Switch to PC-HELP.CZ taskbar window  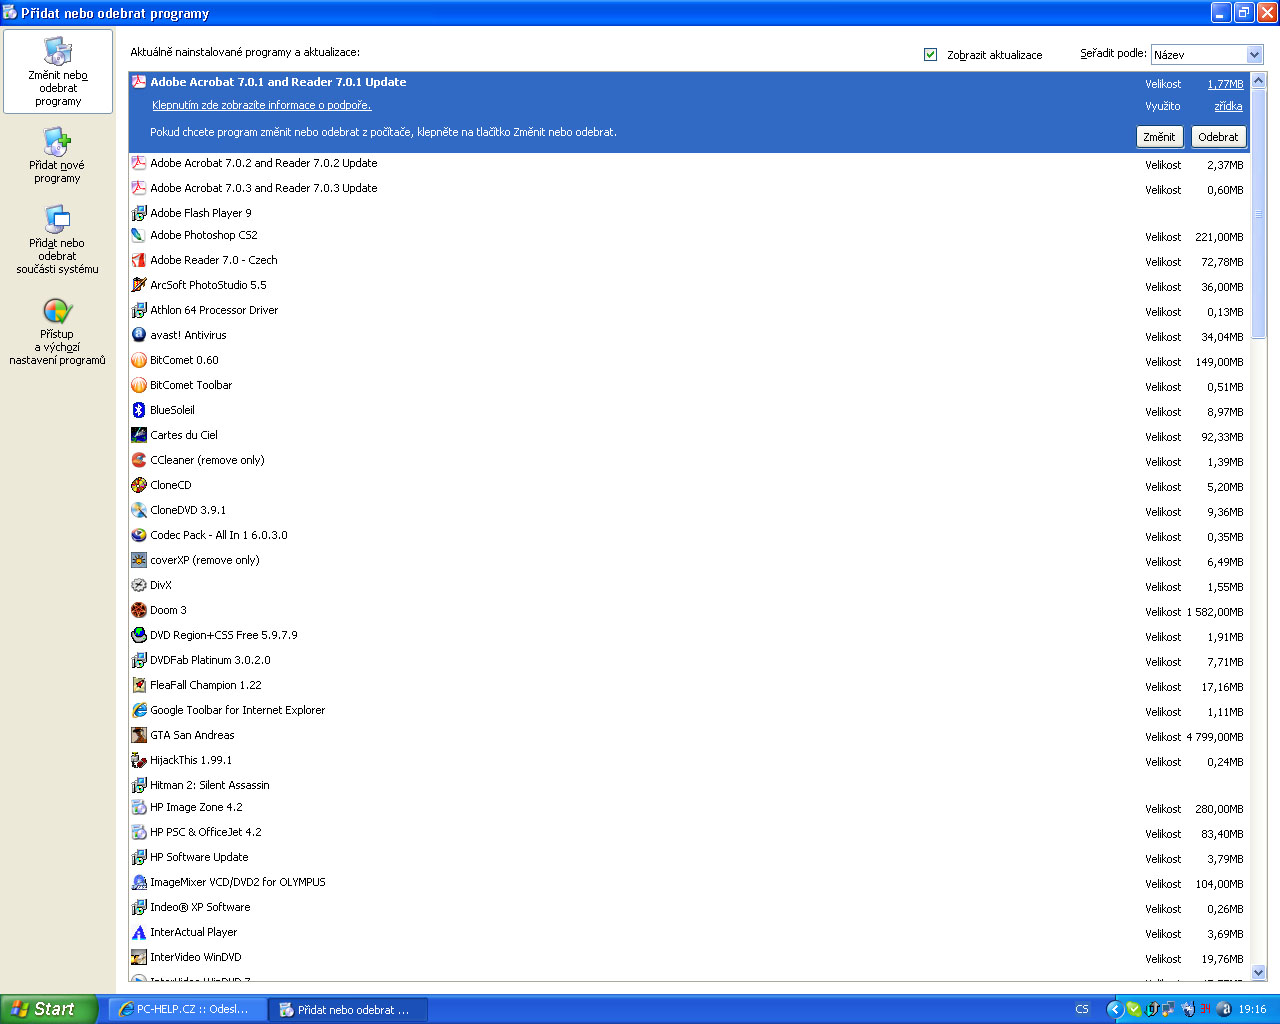click(187, 1010)
